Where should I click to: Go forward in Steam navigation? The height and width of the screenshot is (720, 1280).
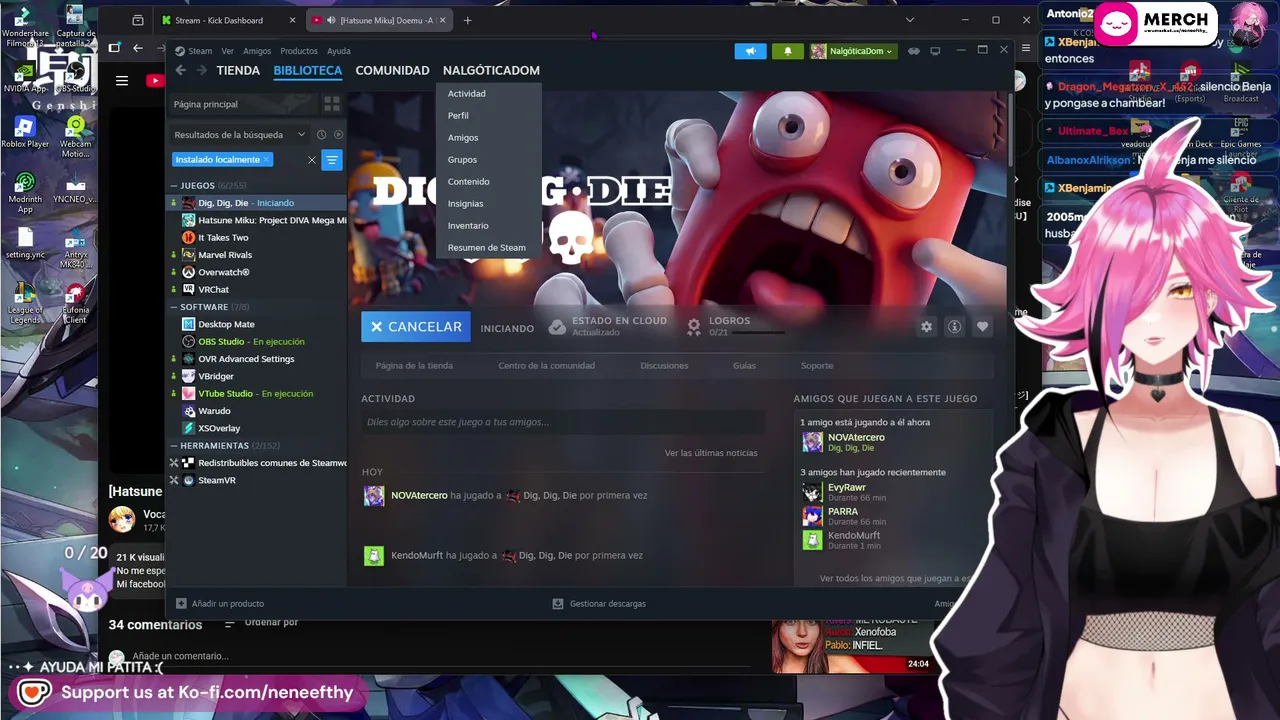coord(201,70)
